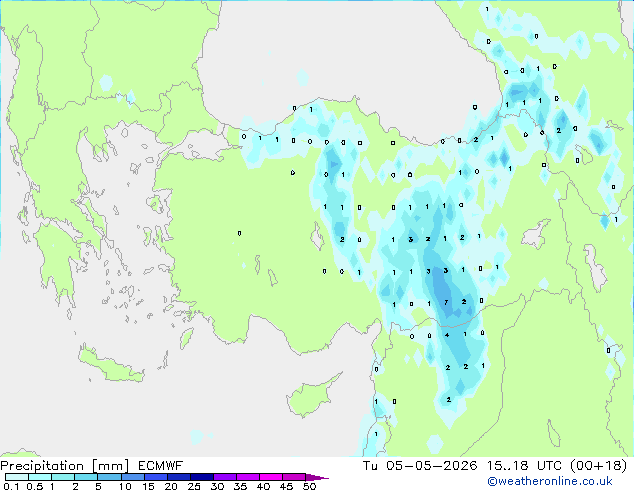Click the 'Precipitation [mm]' title label
Screen dimensions: 634x490
[64, 466]
